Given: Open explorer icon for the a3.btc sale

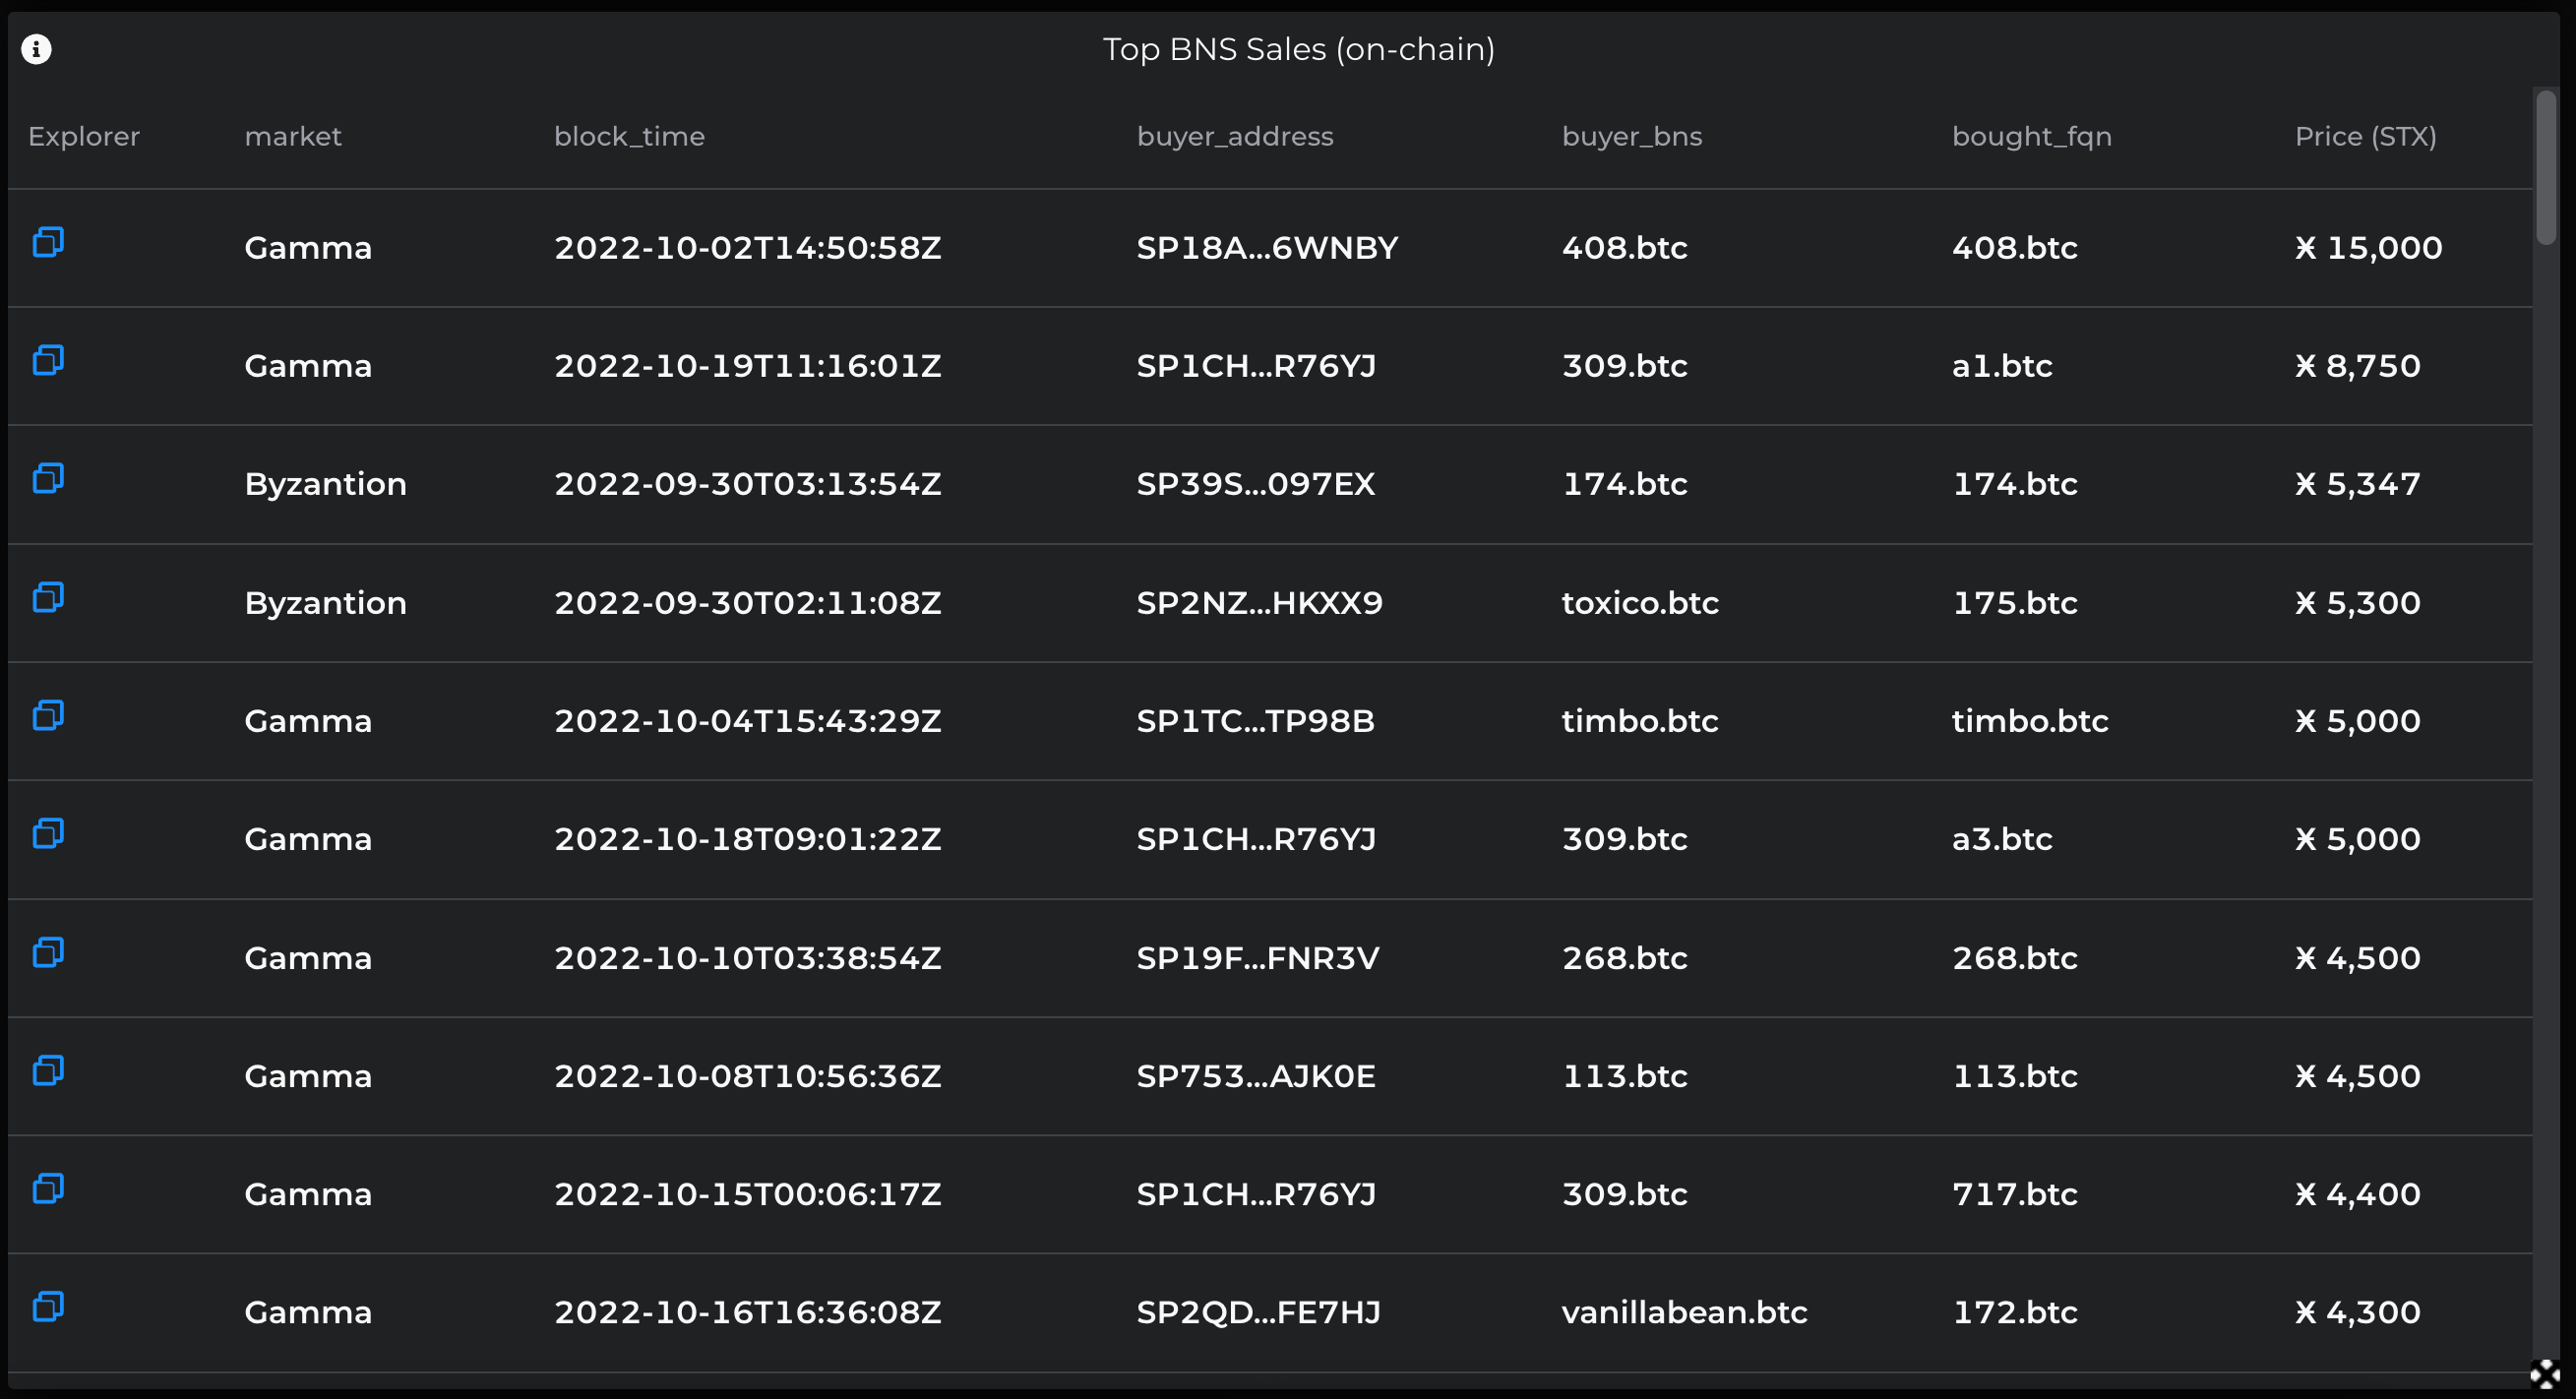Looking at the screenshot, I should (48, 833).
